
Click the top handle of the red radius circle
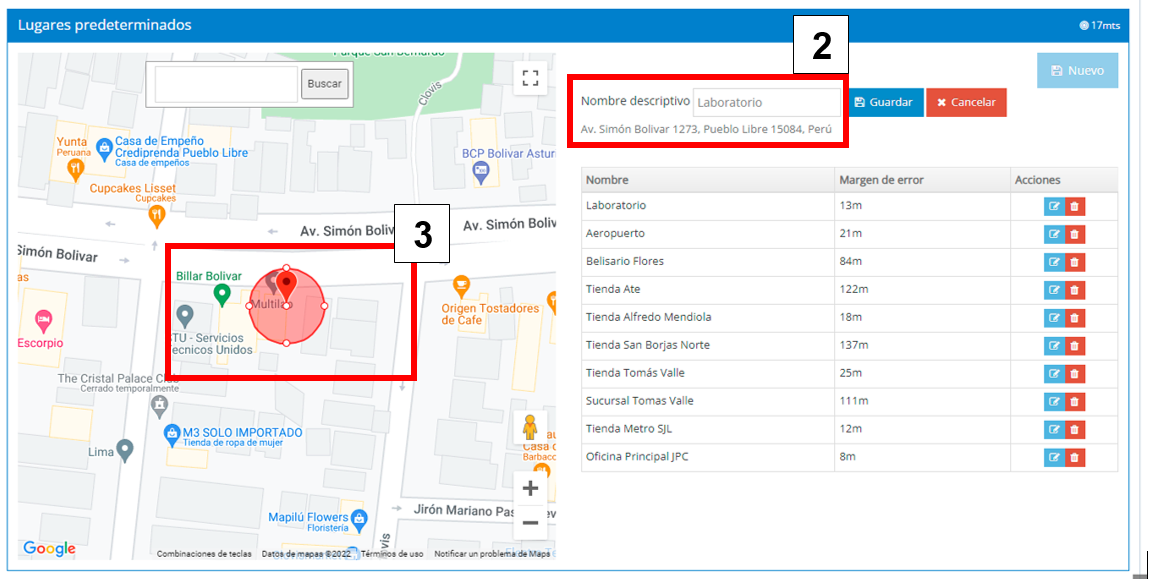click(x=286, y=268)
